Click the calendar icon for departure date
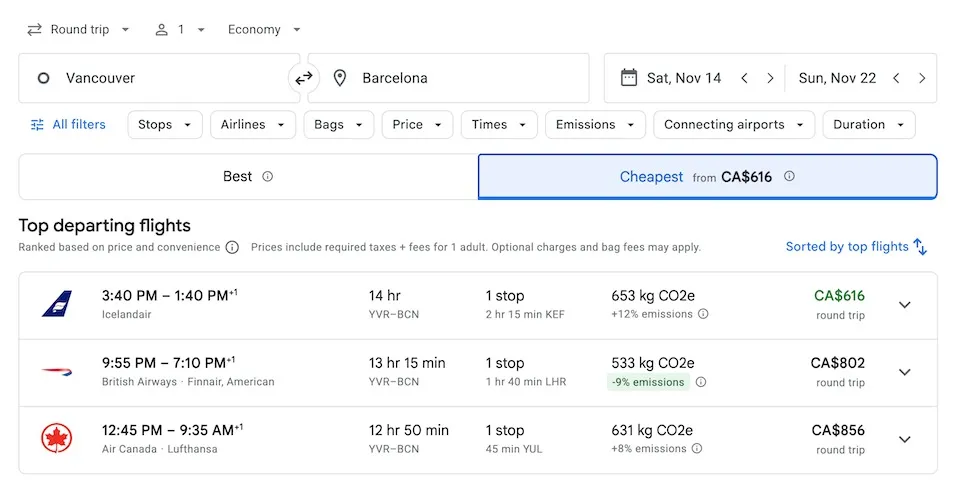This screenshot has width=960, height=481. tap(629, 78)
